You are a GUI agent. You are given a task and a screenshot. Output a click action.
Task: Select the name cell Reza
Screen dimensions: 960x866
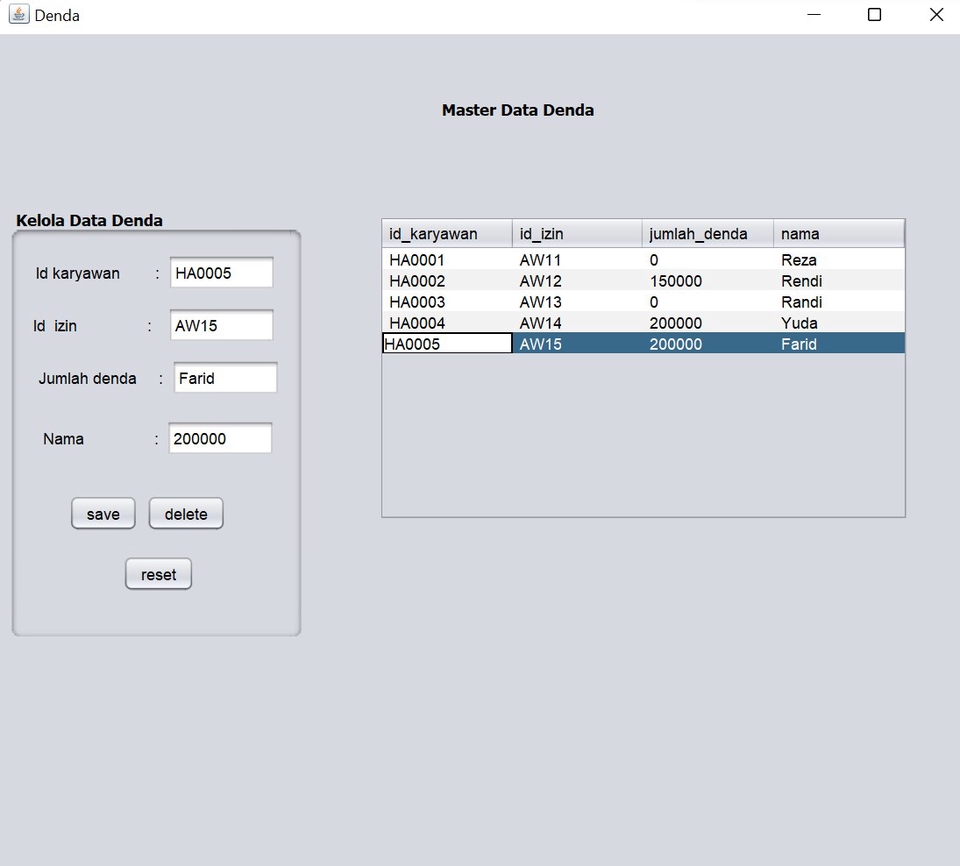839,260
